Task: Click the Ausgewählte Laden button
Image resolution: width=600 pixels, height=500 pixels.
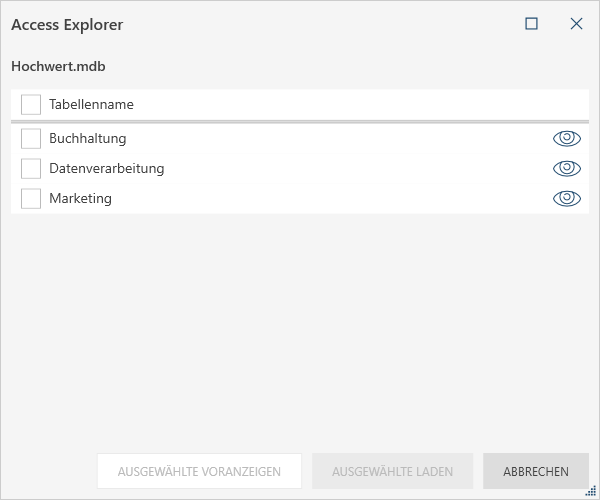Action: click(392, 471)
